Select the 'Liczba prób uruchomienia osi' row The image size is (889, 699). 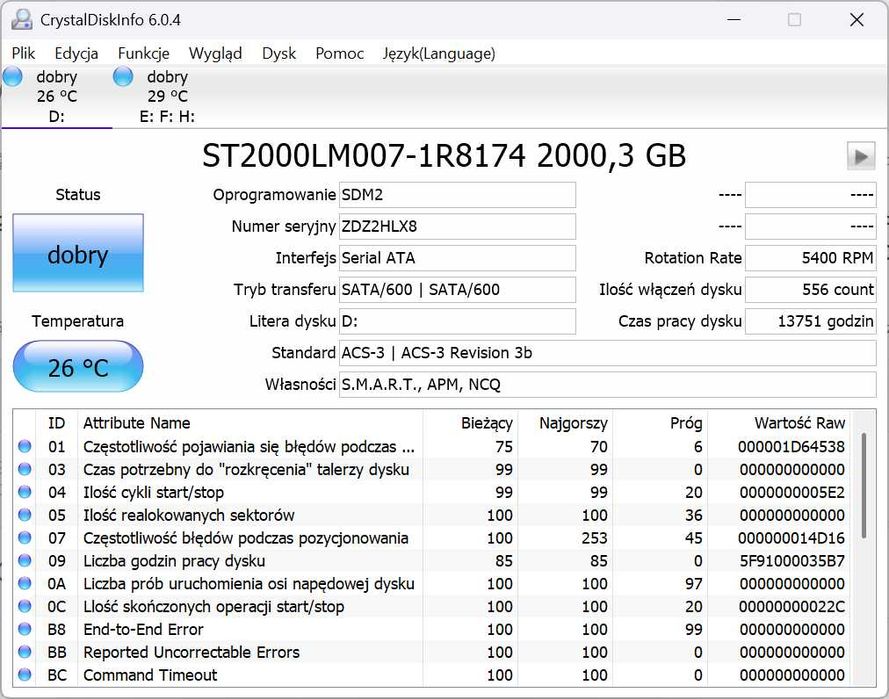(x=431, y=584)
